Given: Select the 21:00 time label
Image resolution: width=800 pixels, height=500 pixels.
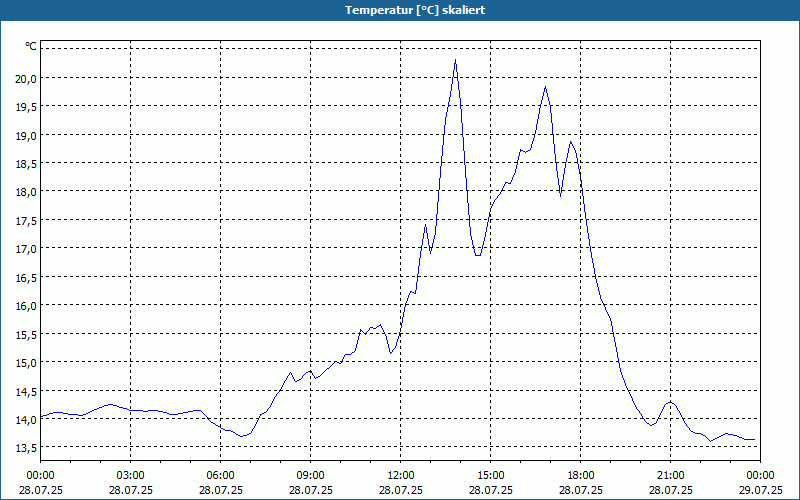Looking at the screenshot, I should tap(670, 476).
